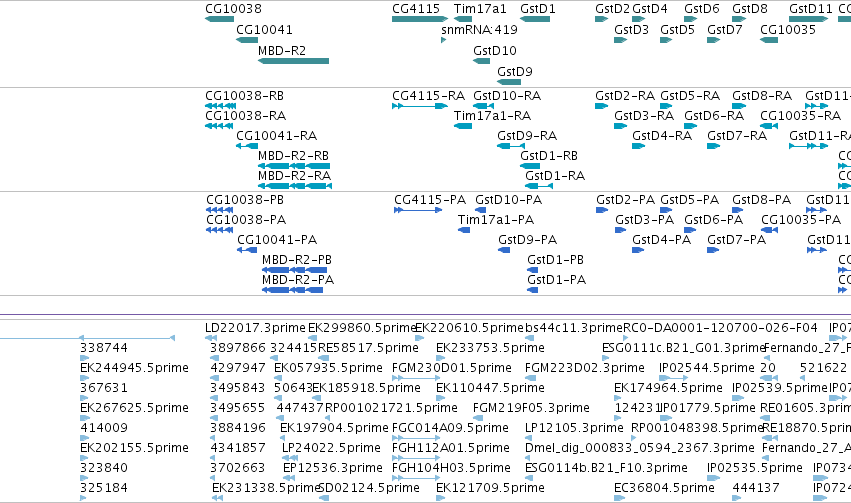Image resolution: width=851 pixels, height=503 pixels.
Task: Click the MBD-R2 gene arrow glyph
Action: [x=294, y=61]
